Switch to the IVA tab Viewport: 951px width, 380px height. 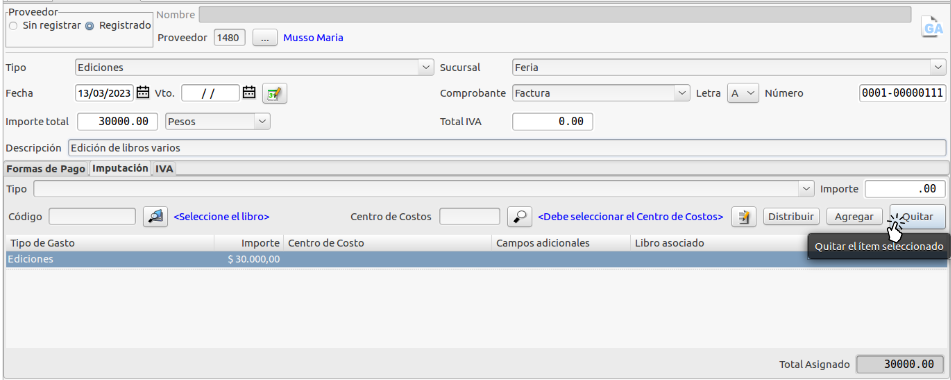coord(164,169)
